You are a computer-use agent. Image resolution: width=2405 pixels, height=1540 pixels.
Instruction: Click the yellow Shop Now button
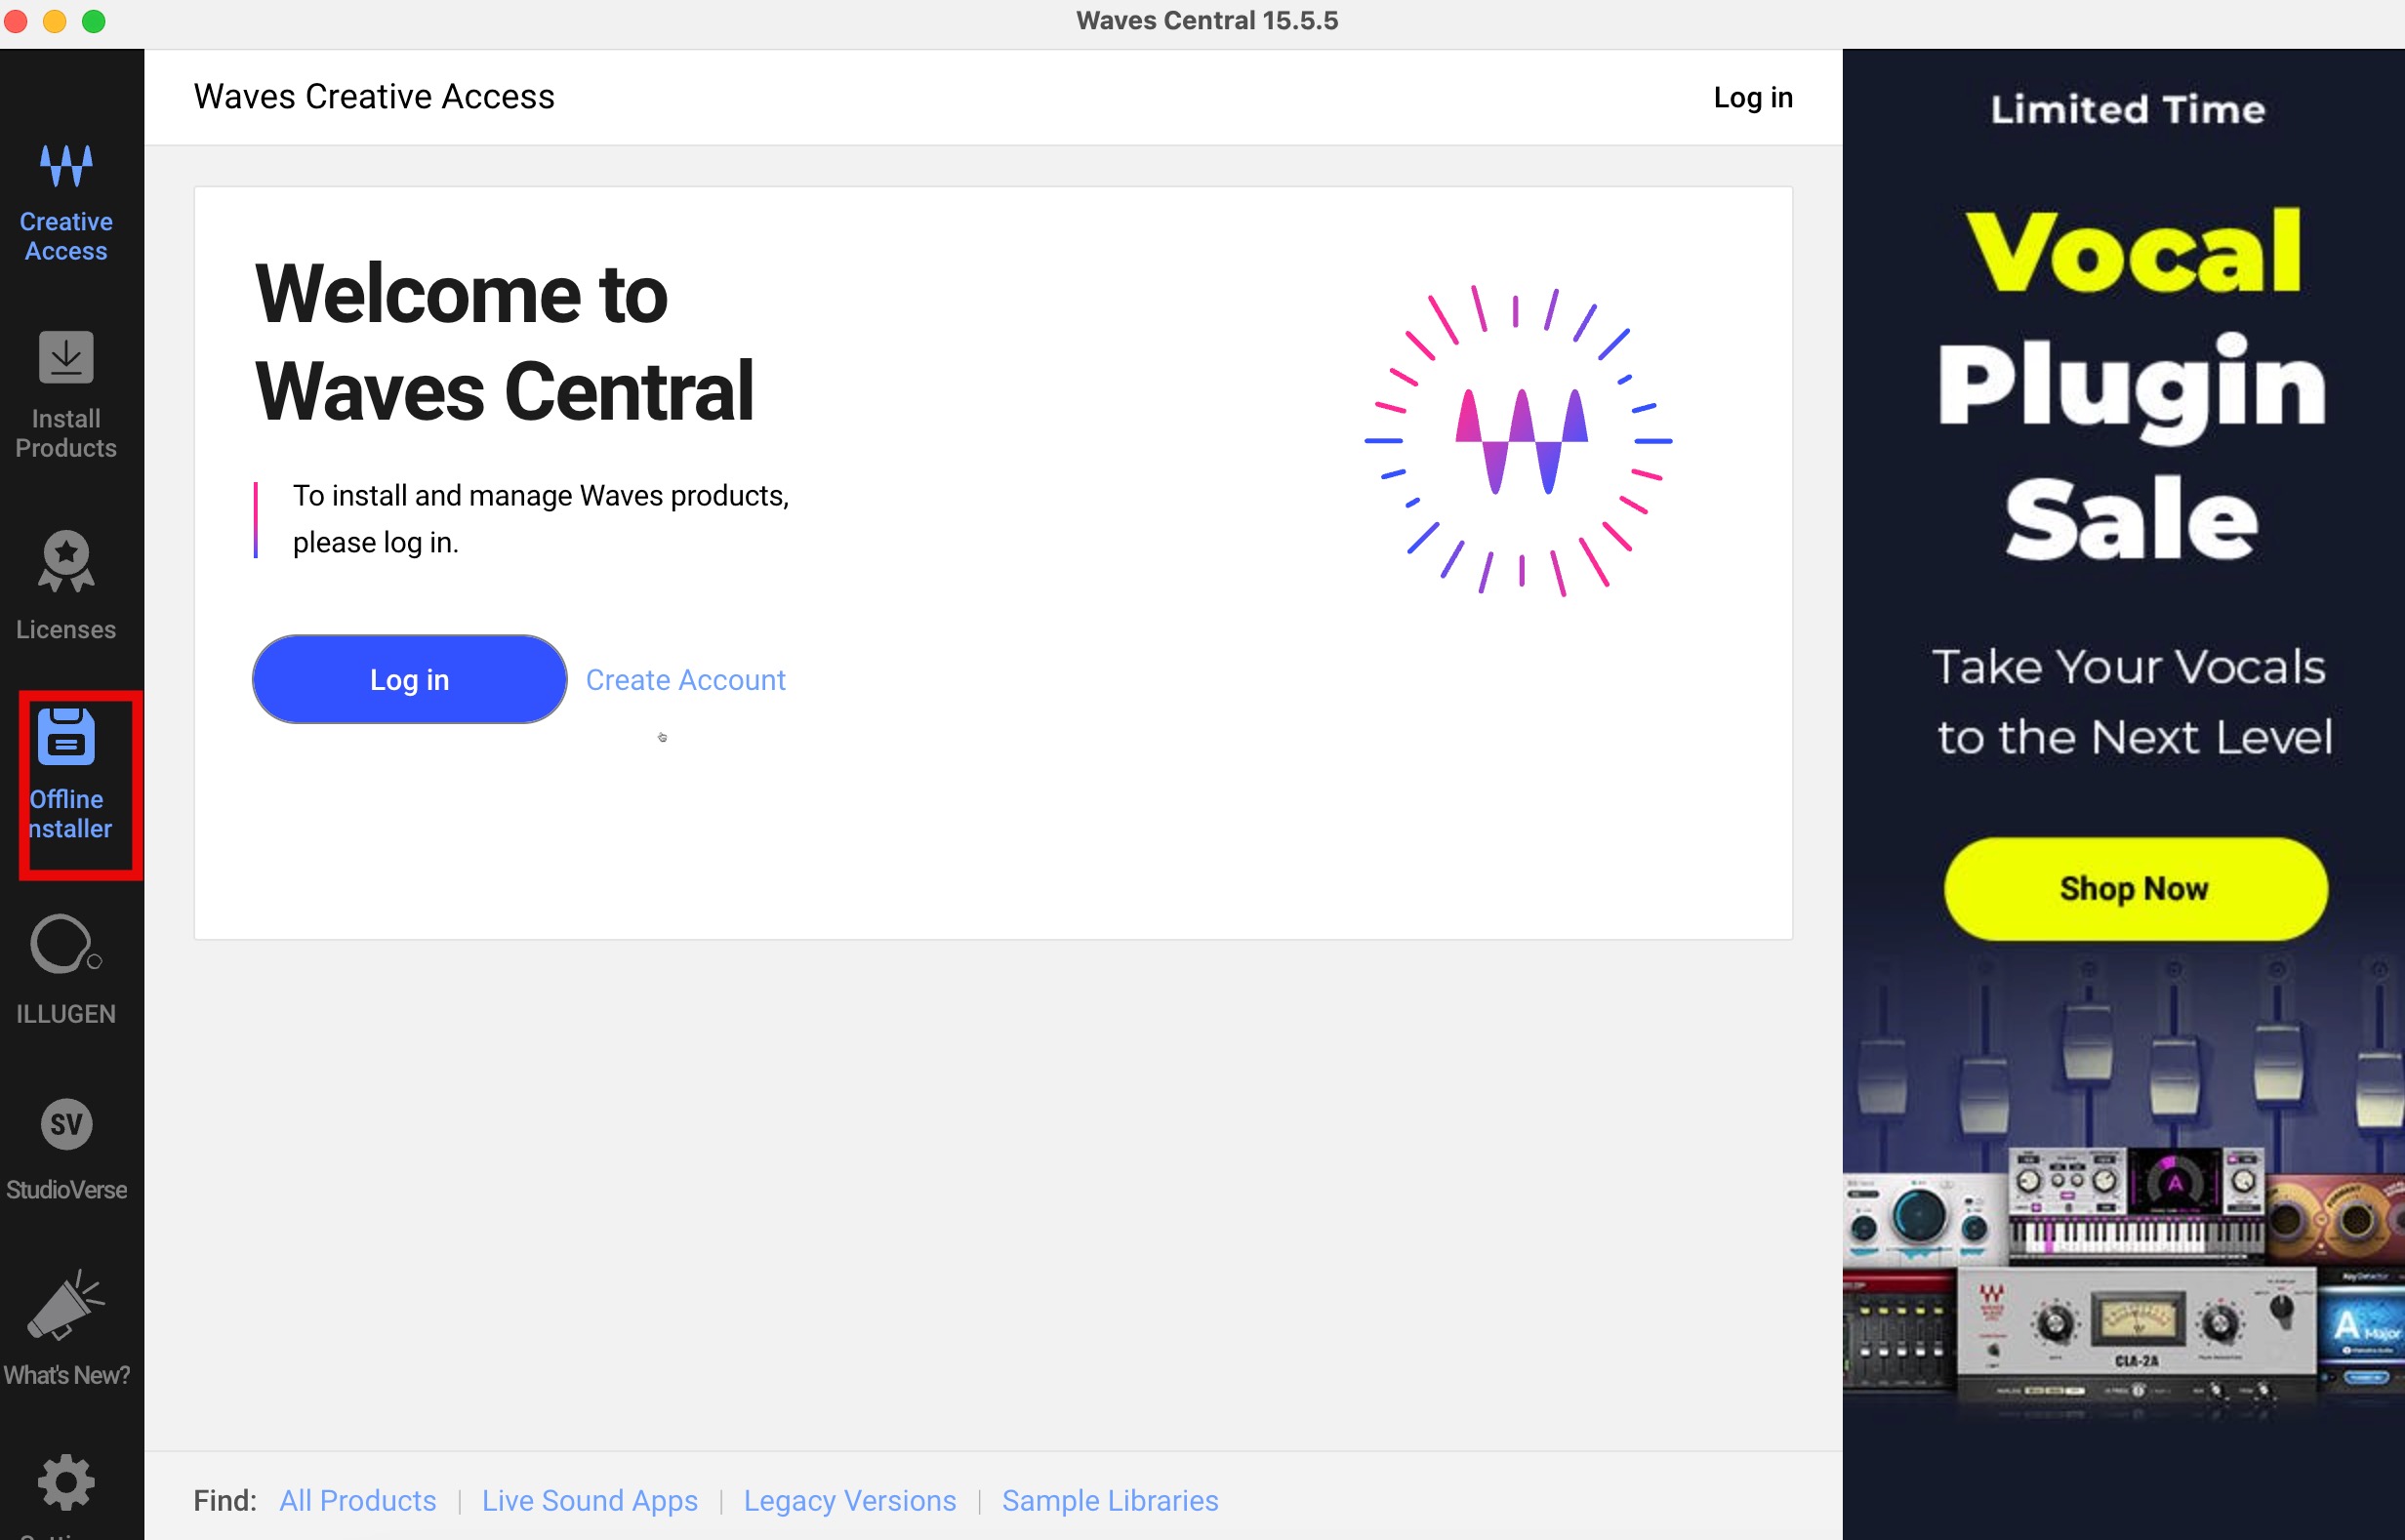coord(2134,888)
